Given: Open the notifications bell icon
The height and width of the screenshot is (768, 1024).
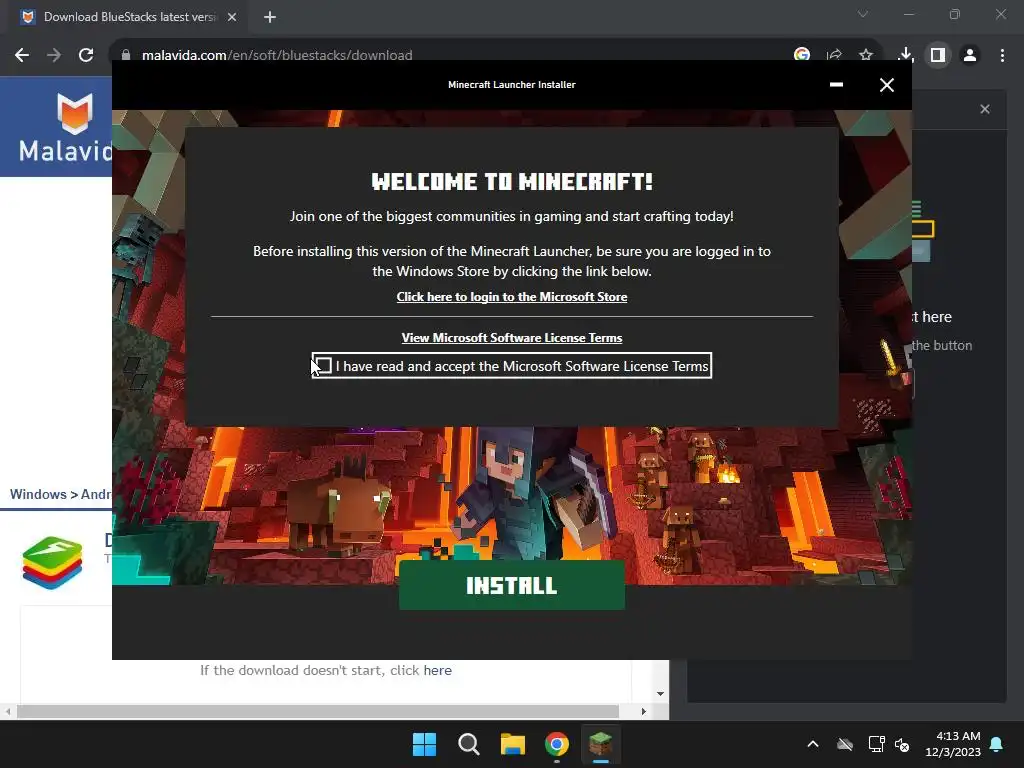Looking at the screenshot, I should tap(997, 744).
